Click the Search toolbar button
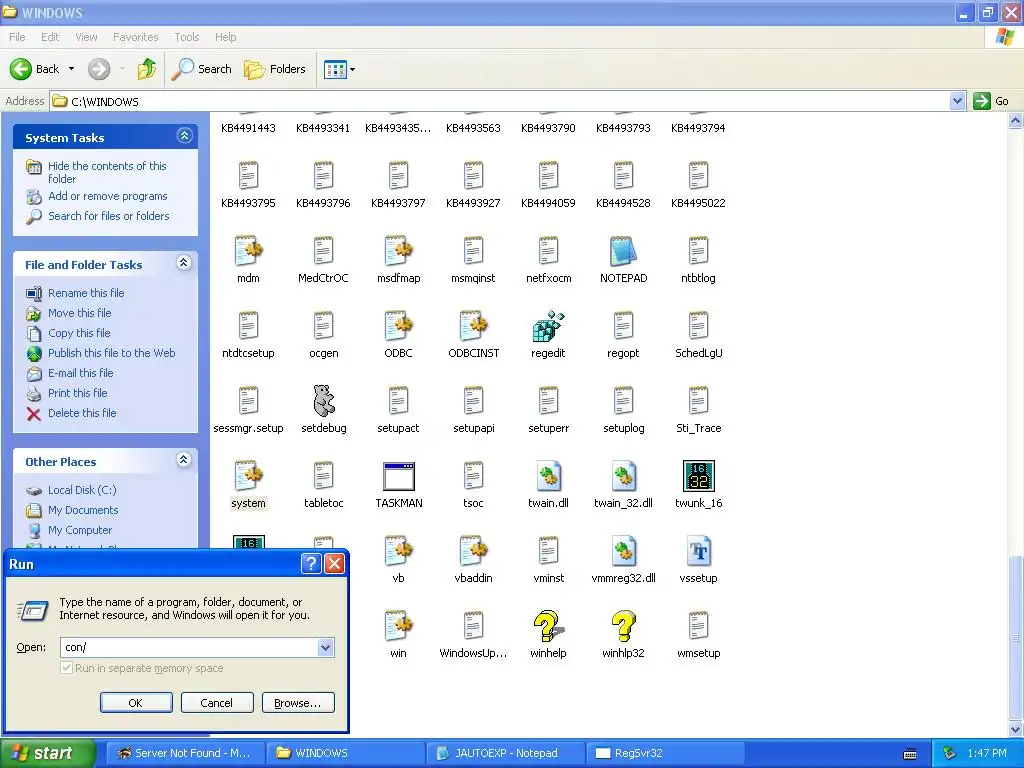 (202, 69)
